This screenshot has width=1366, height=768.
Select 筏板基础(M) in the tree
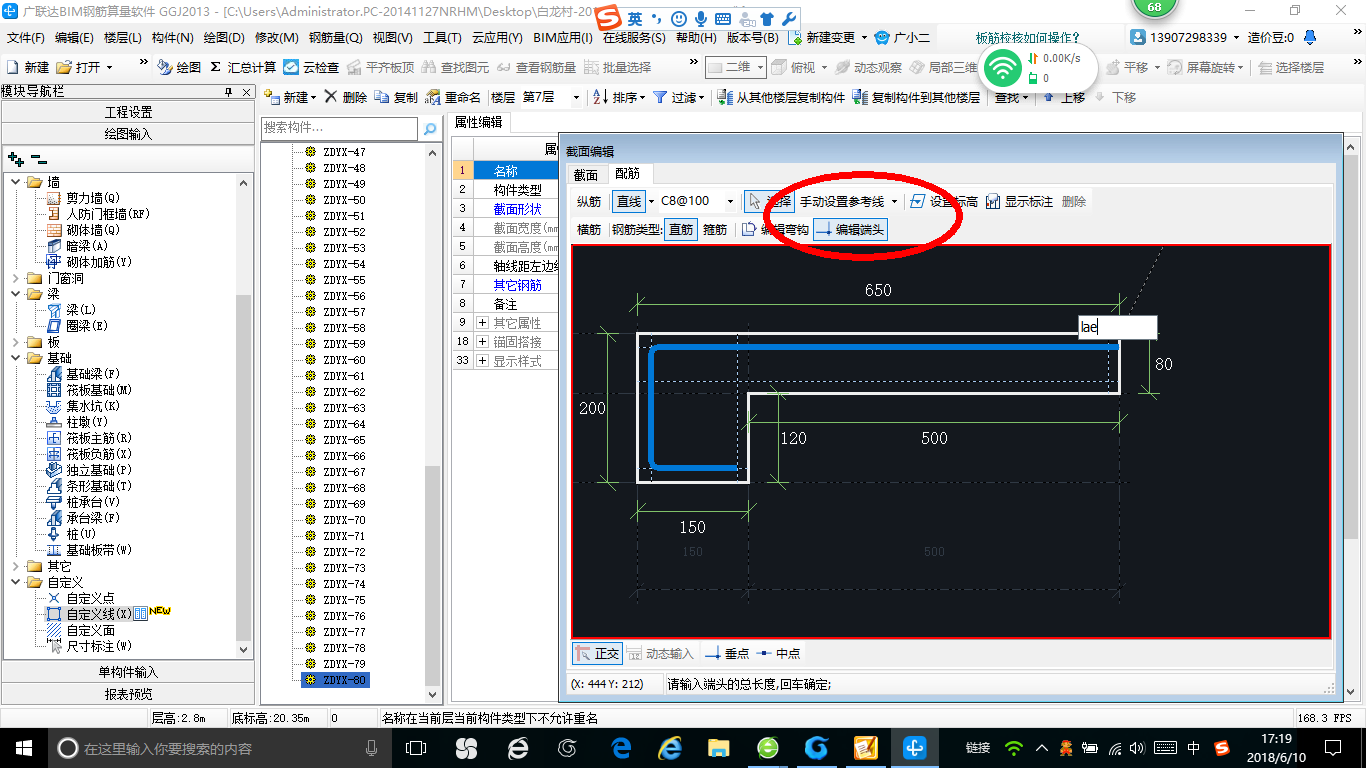99,390
